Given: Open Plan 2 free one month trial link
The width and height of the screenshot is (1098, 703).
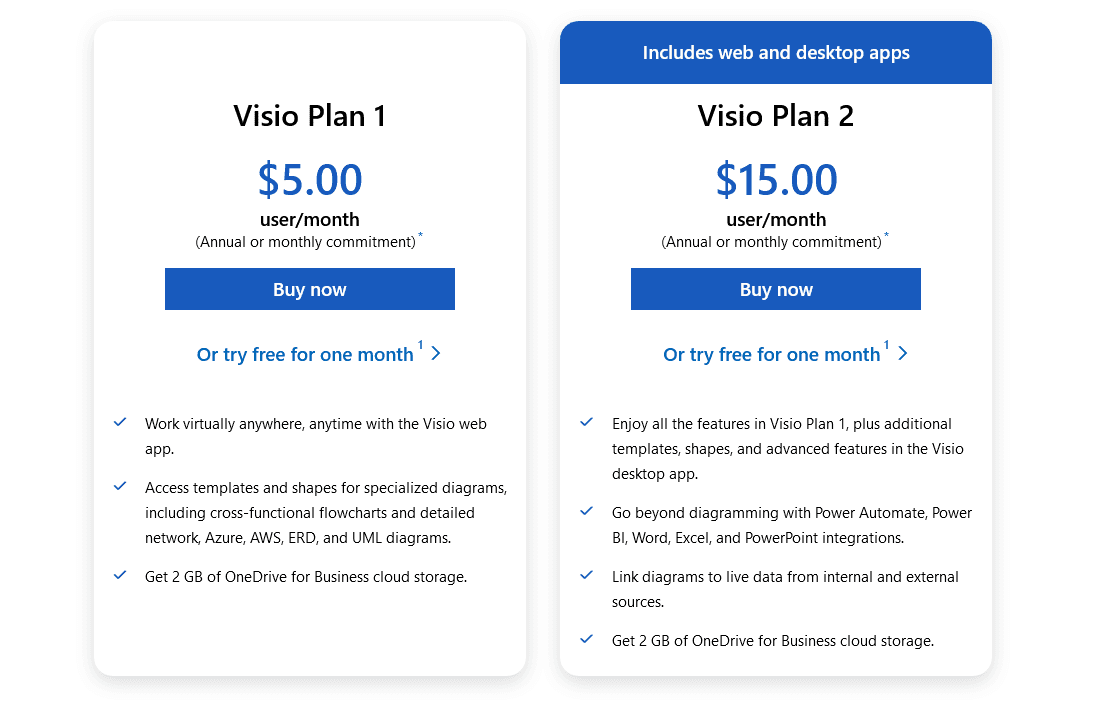Looking at the screenshot, I should (x=771, y=354).
